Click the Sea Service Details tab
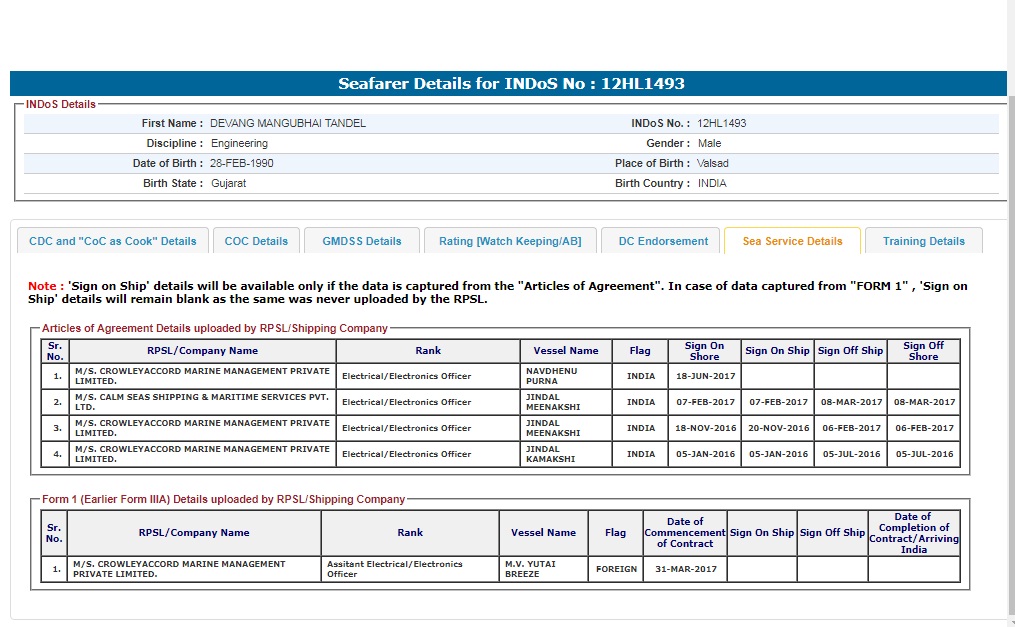This screenshot has height=627, width=1015. coord(792,241)
